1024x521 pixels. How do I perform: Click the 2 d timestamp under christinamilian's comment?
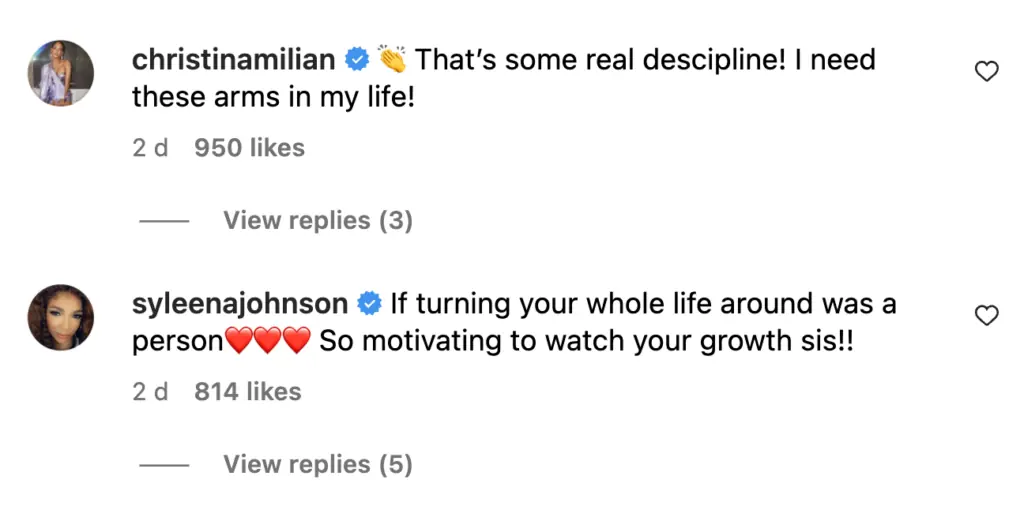click(150, 148)
